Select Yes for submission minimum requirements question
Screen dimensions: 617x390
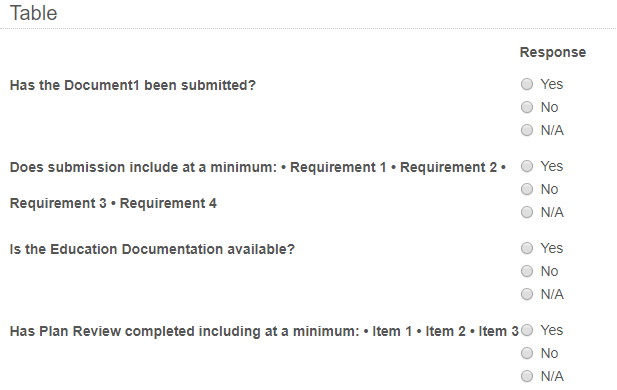point(527,166)
